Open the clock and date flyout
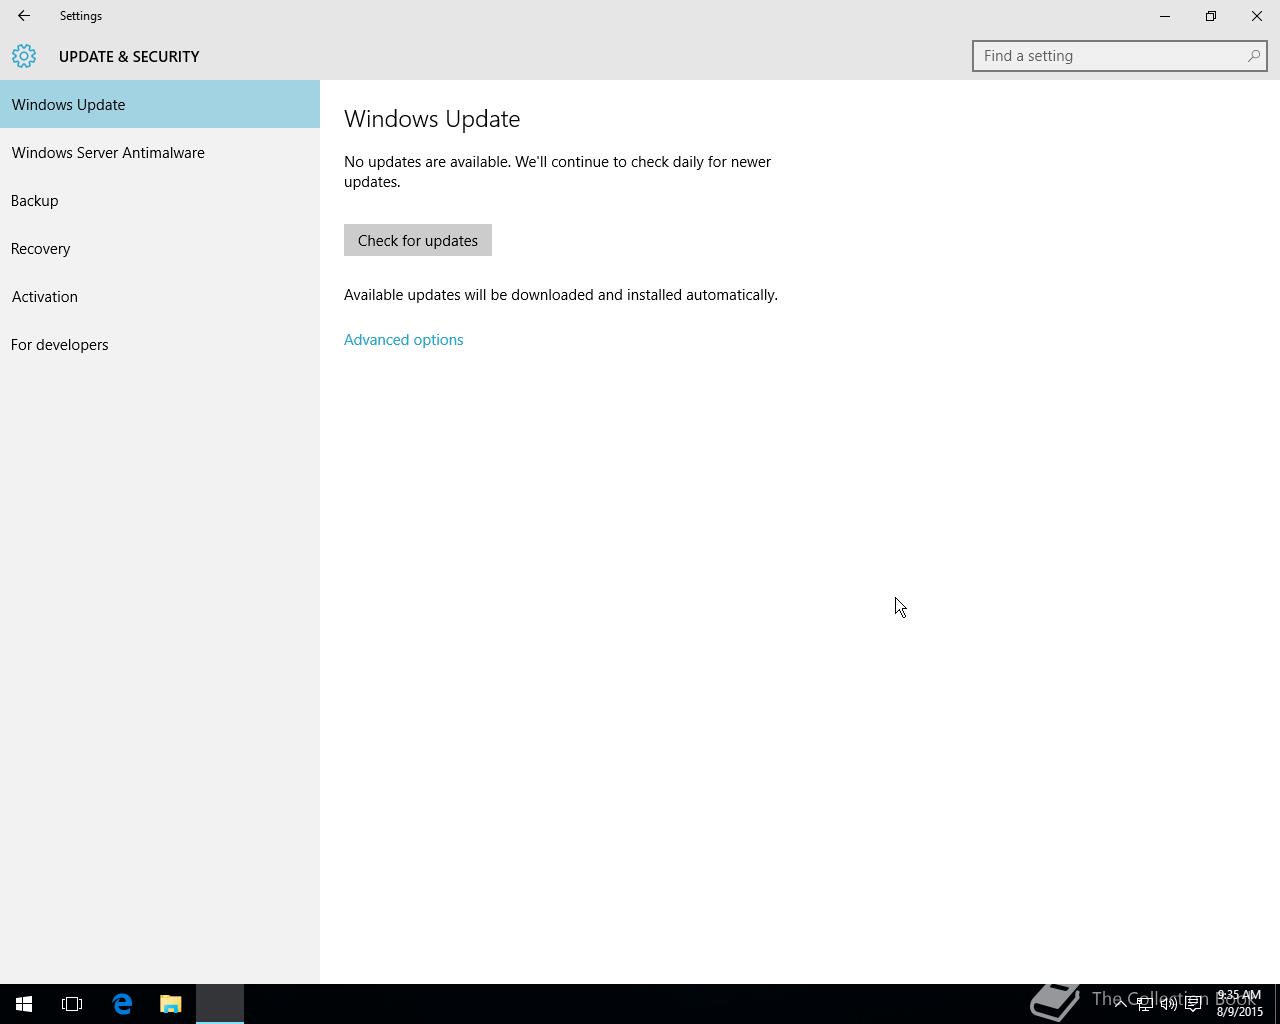1280x1024 pixels. tap(1239, 1004)
